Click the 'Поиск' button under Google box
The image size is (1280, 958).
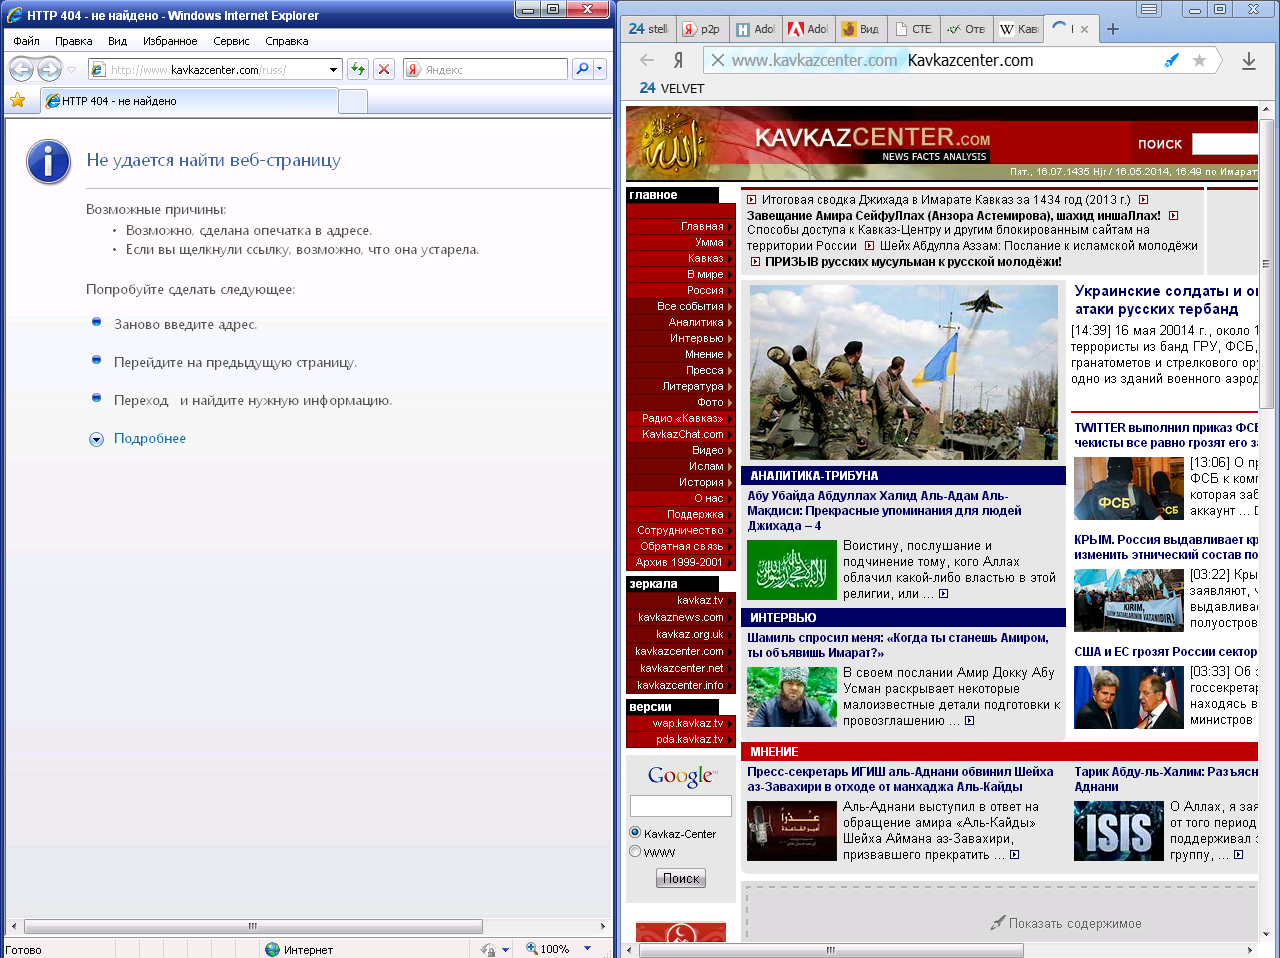(x=681, y=878)
